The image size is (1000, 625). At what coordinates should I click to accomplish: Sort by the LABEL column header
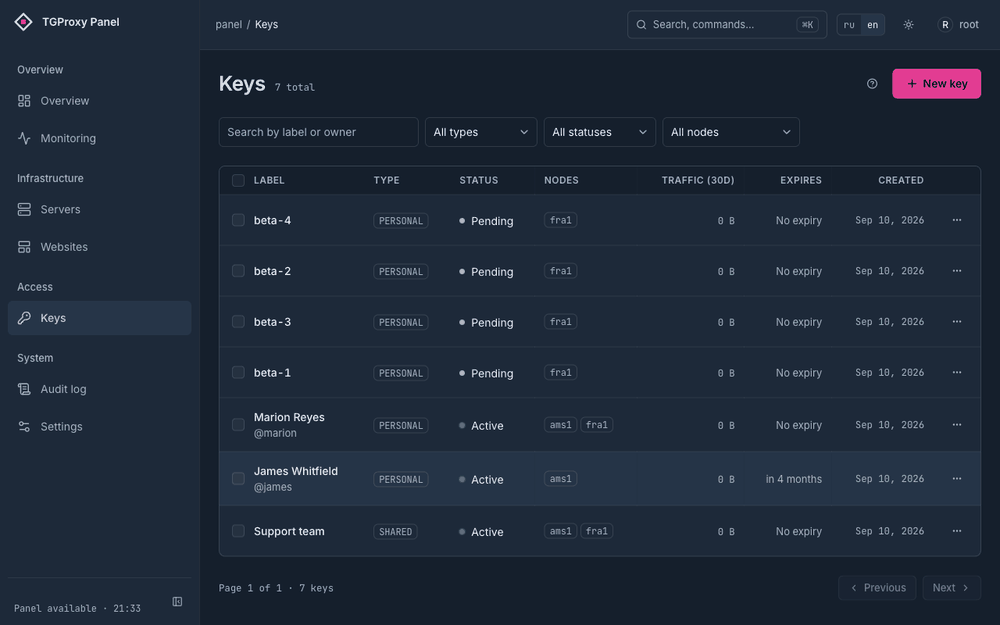coord(269,180)
